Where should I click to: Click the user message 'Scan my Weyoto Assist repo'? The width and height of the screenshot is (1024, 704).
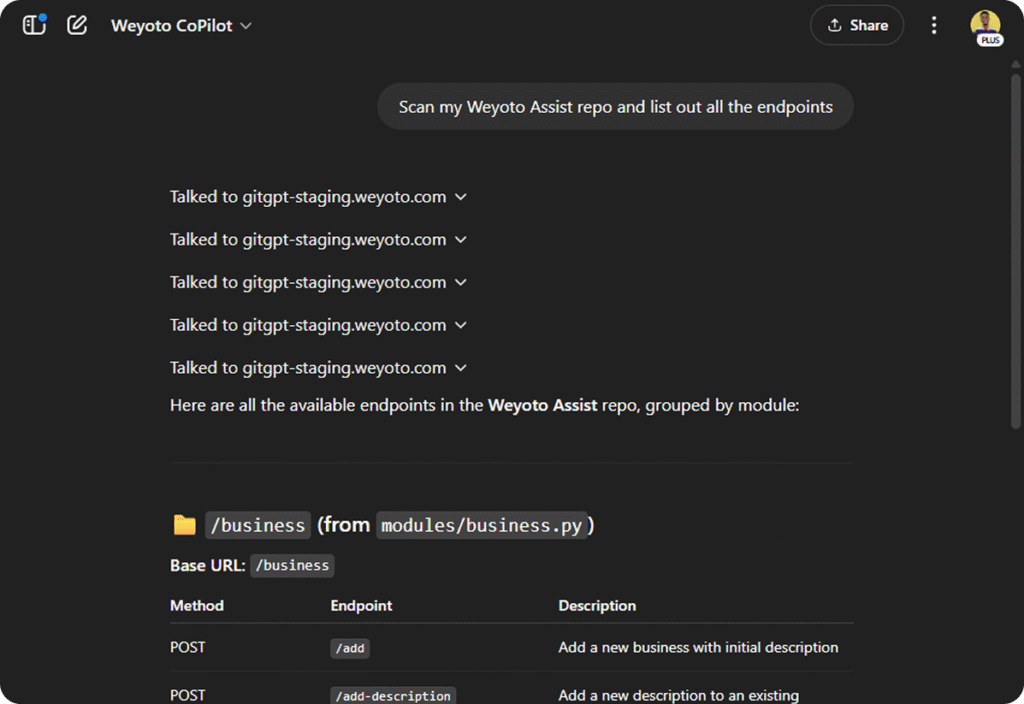click(x=615, y=106)
